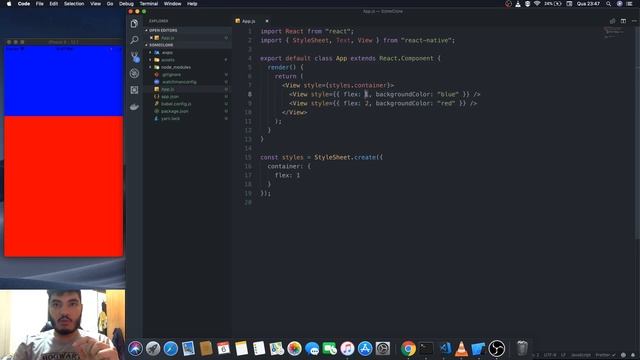The height and width of the screenshot is (360, 640).
Task: Click the webcam video overlay
Action: pos(62,325)
